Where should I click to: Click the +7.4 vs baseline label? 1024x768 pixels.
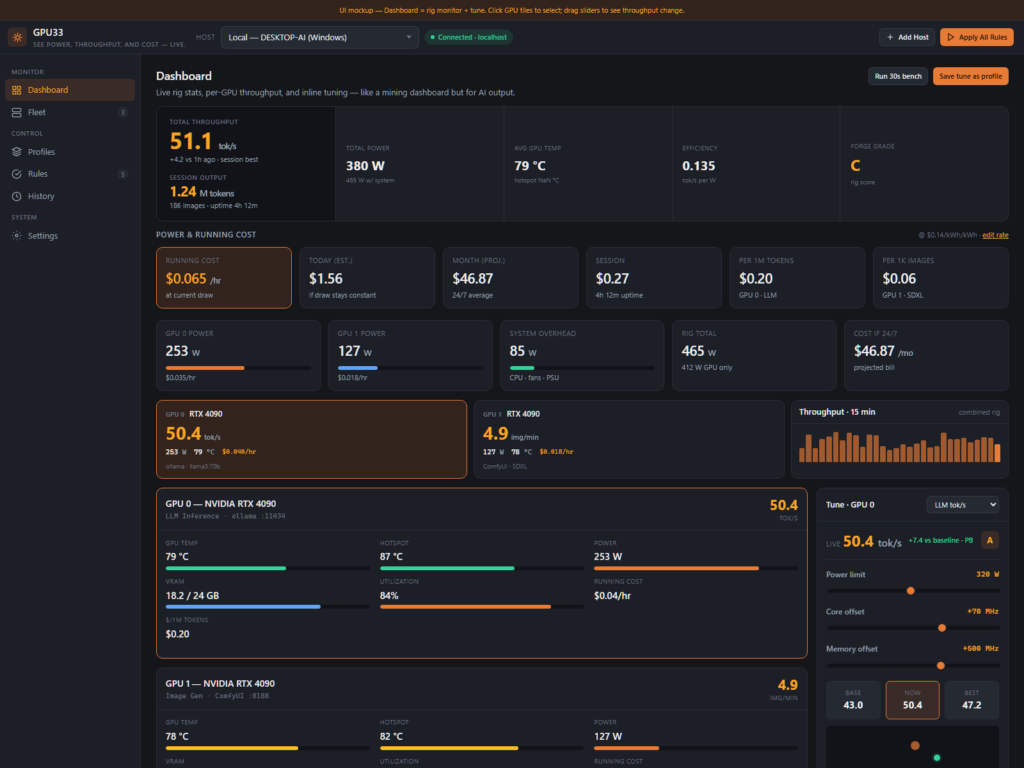point(940,540)
